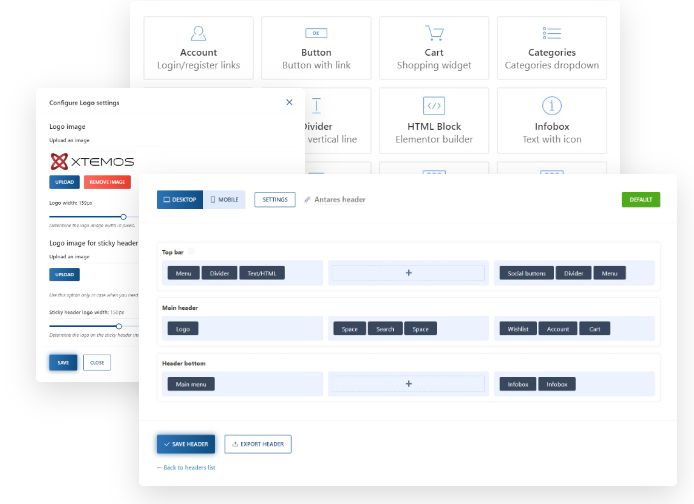Add the Categories dropdown element
This screenshot has width=694, height=504.
coord(551,48)
